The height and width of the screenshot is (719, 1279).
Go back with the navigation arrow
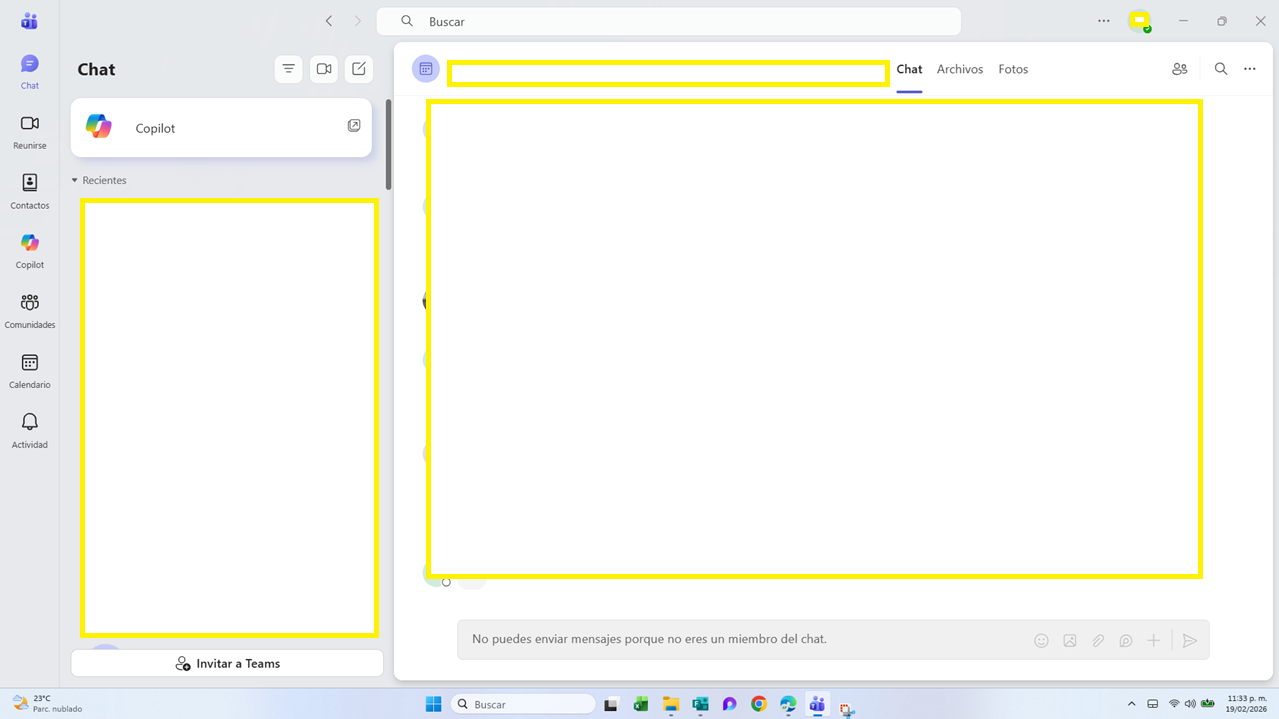[x=329, y=21]
